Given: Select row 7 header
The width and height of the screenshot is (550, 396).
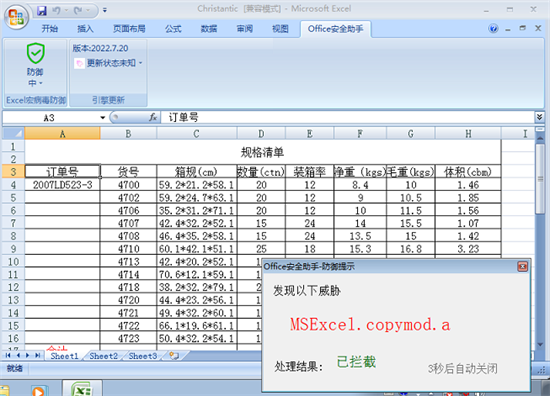Looking at the screenshot, I should click(13, 223).
